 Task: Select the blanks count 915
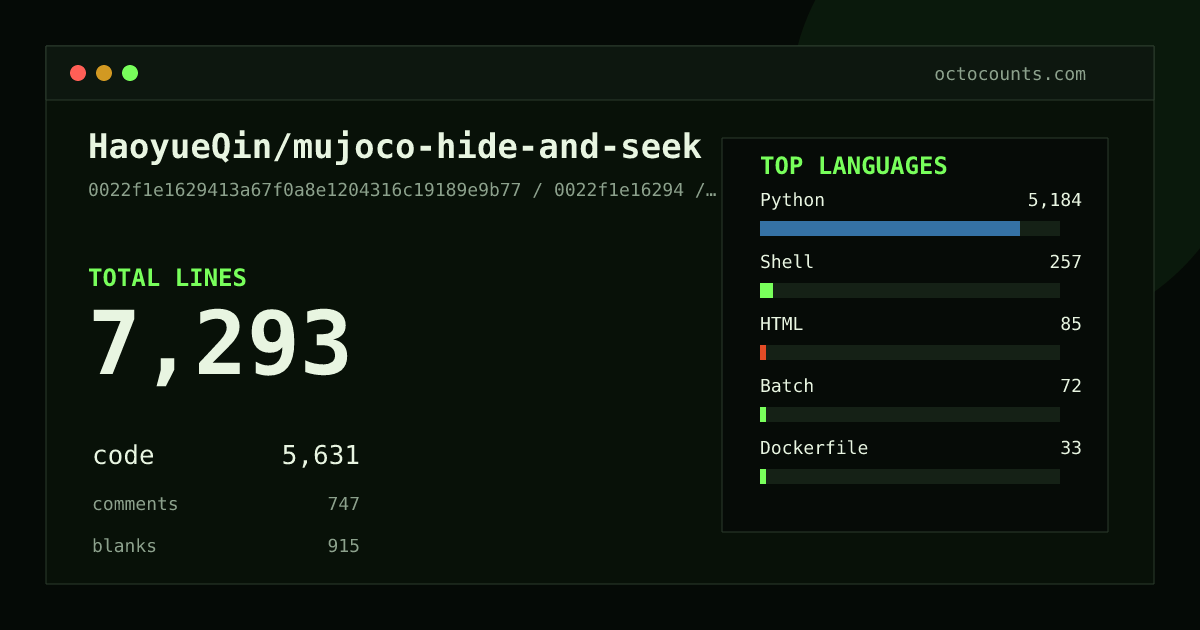343,546
